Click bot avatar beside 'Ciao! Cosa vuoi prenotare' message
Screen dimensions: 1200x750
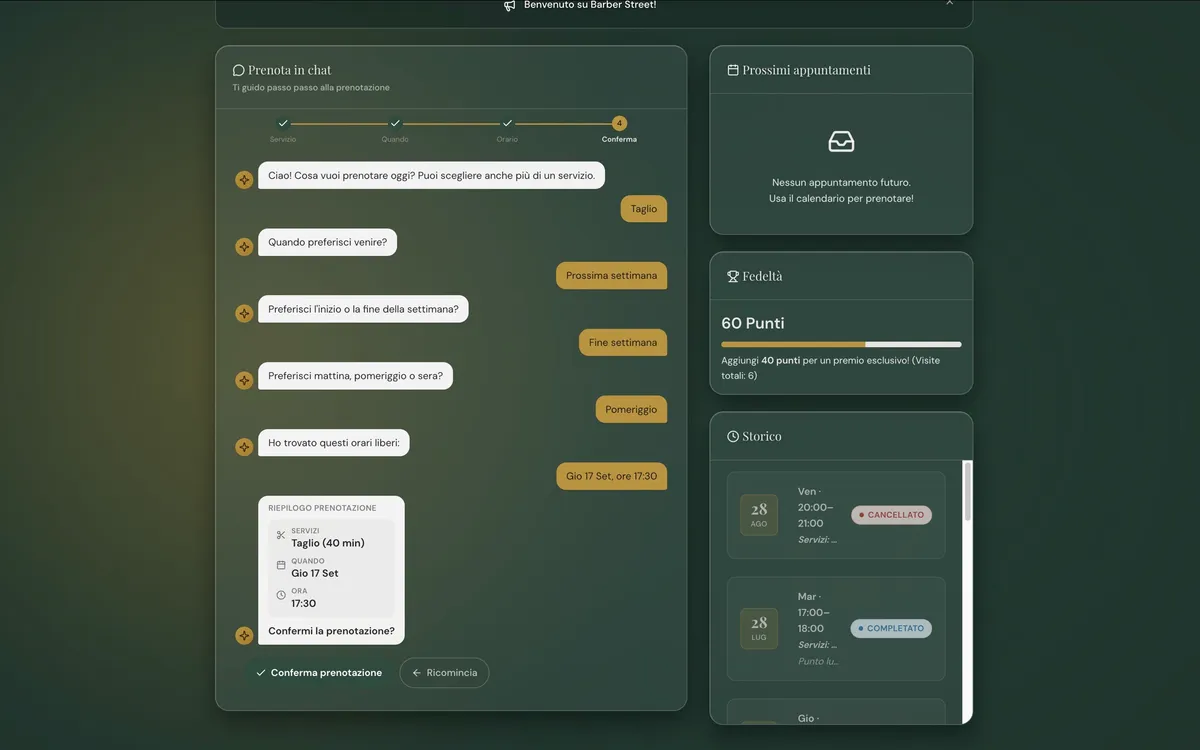[244, 180]
